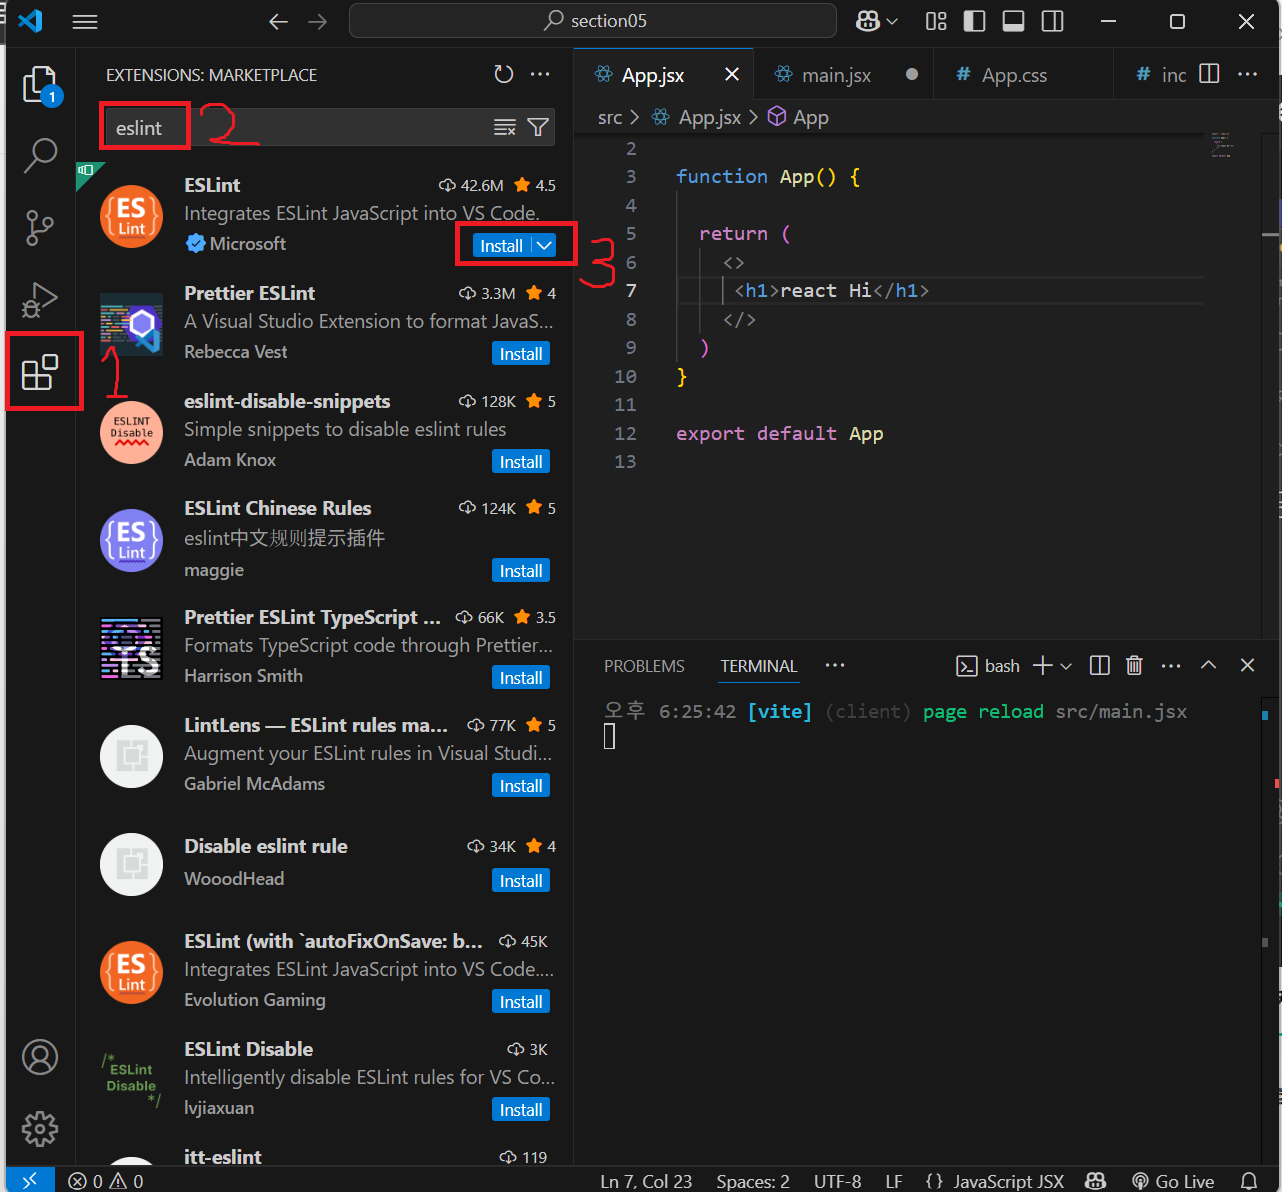
Task: Refresh the extensions marketplace list
Action: [504, 74]
